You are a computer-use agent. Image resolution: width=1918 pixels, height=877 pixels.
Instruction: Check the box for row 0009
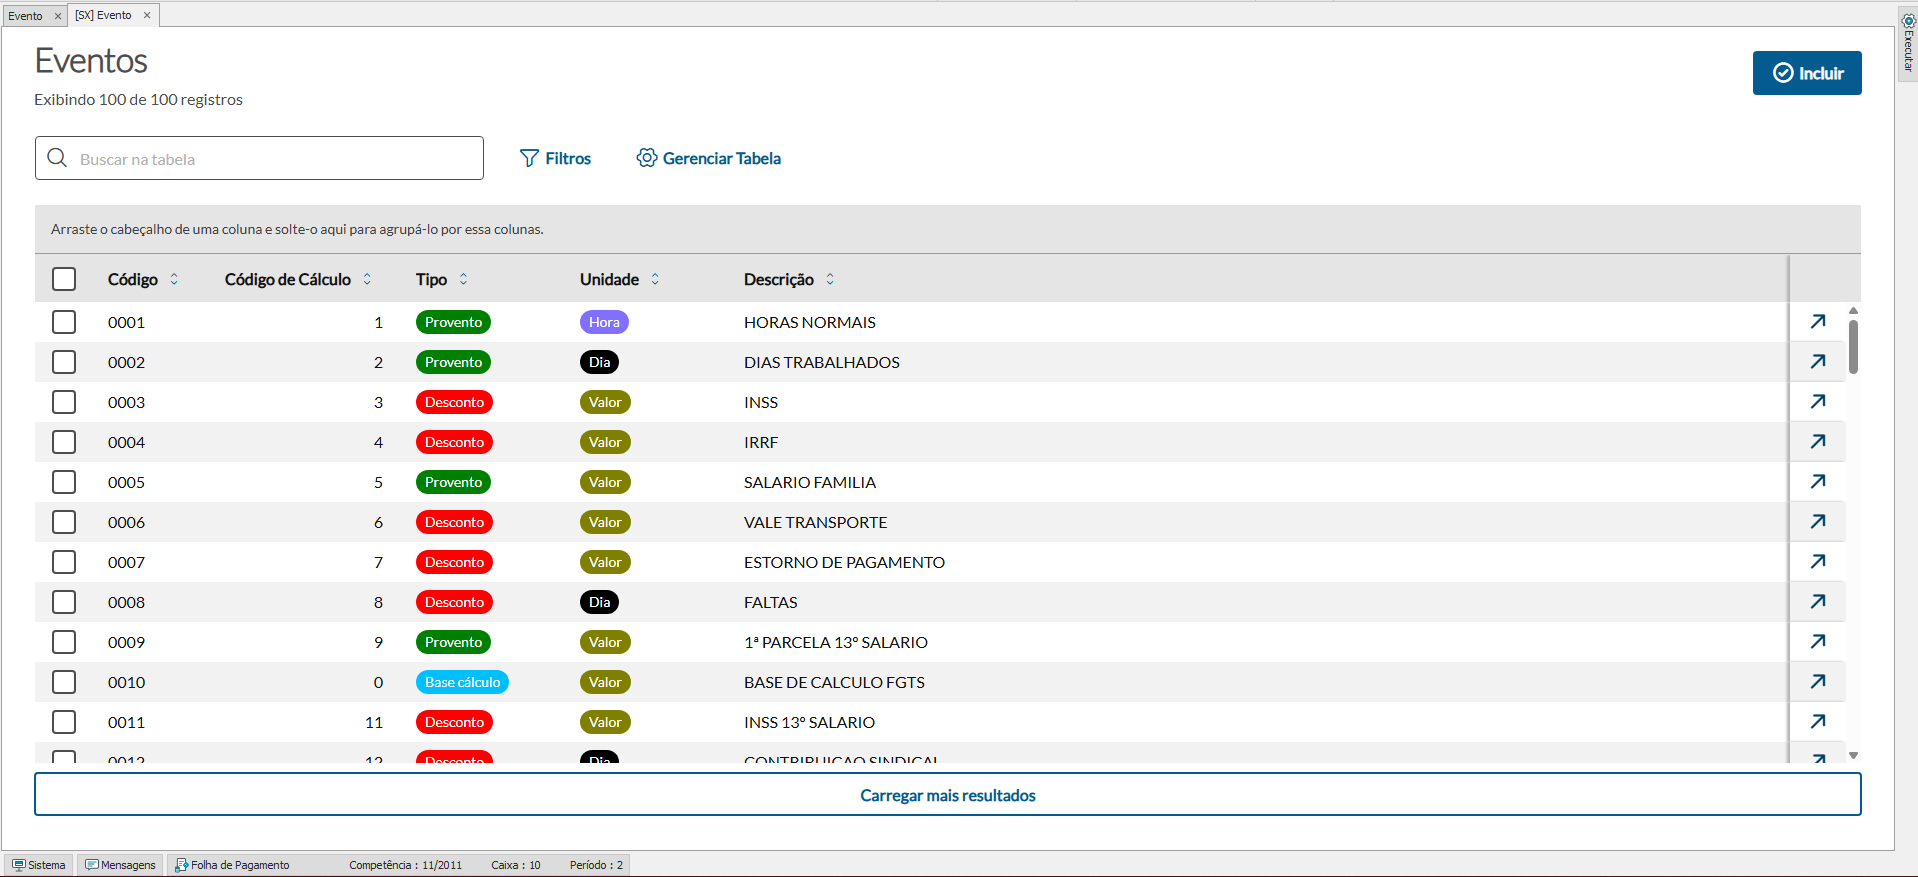64,642
